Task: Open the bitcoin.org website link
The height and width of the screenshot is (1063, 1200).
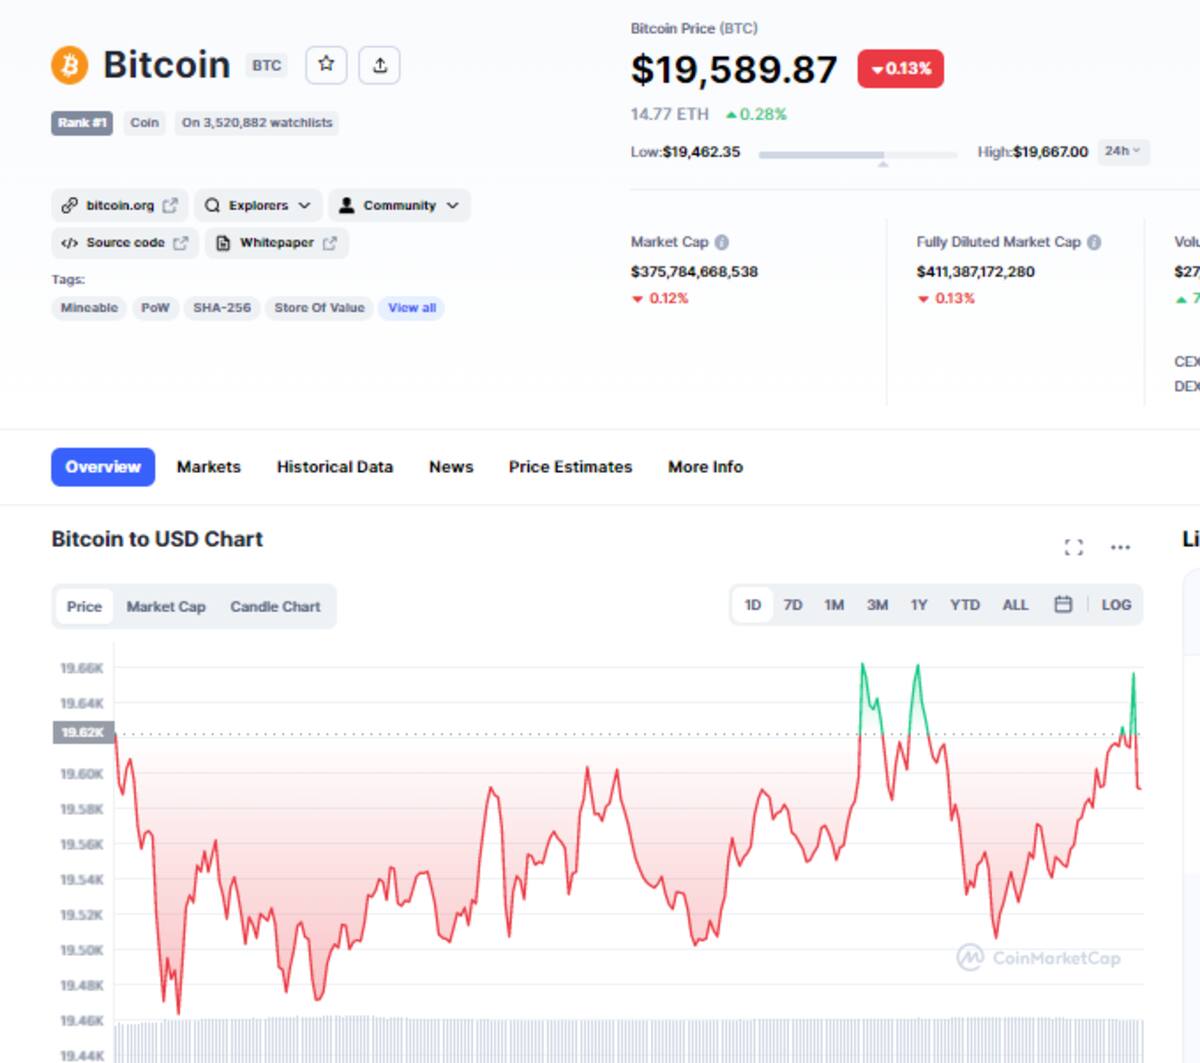Action: pyautogui.click(x=120, y=205)
